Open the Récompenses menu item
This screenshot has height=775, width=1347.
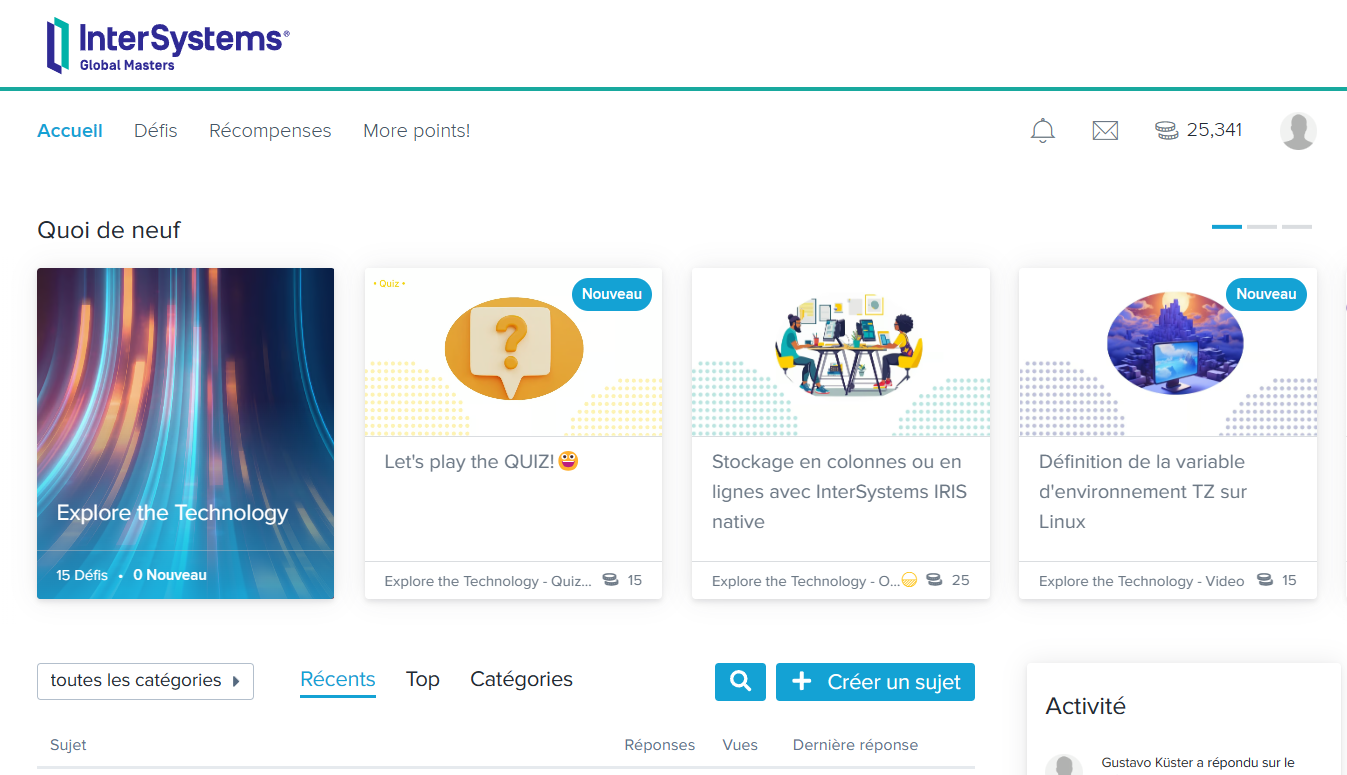click(270, 131)
